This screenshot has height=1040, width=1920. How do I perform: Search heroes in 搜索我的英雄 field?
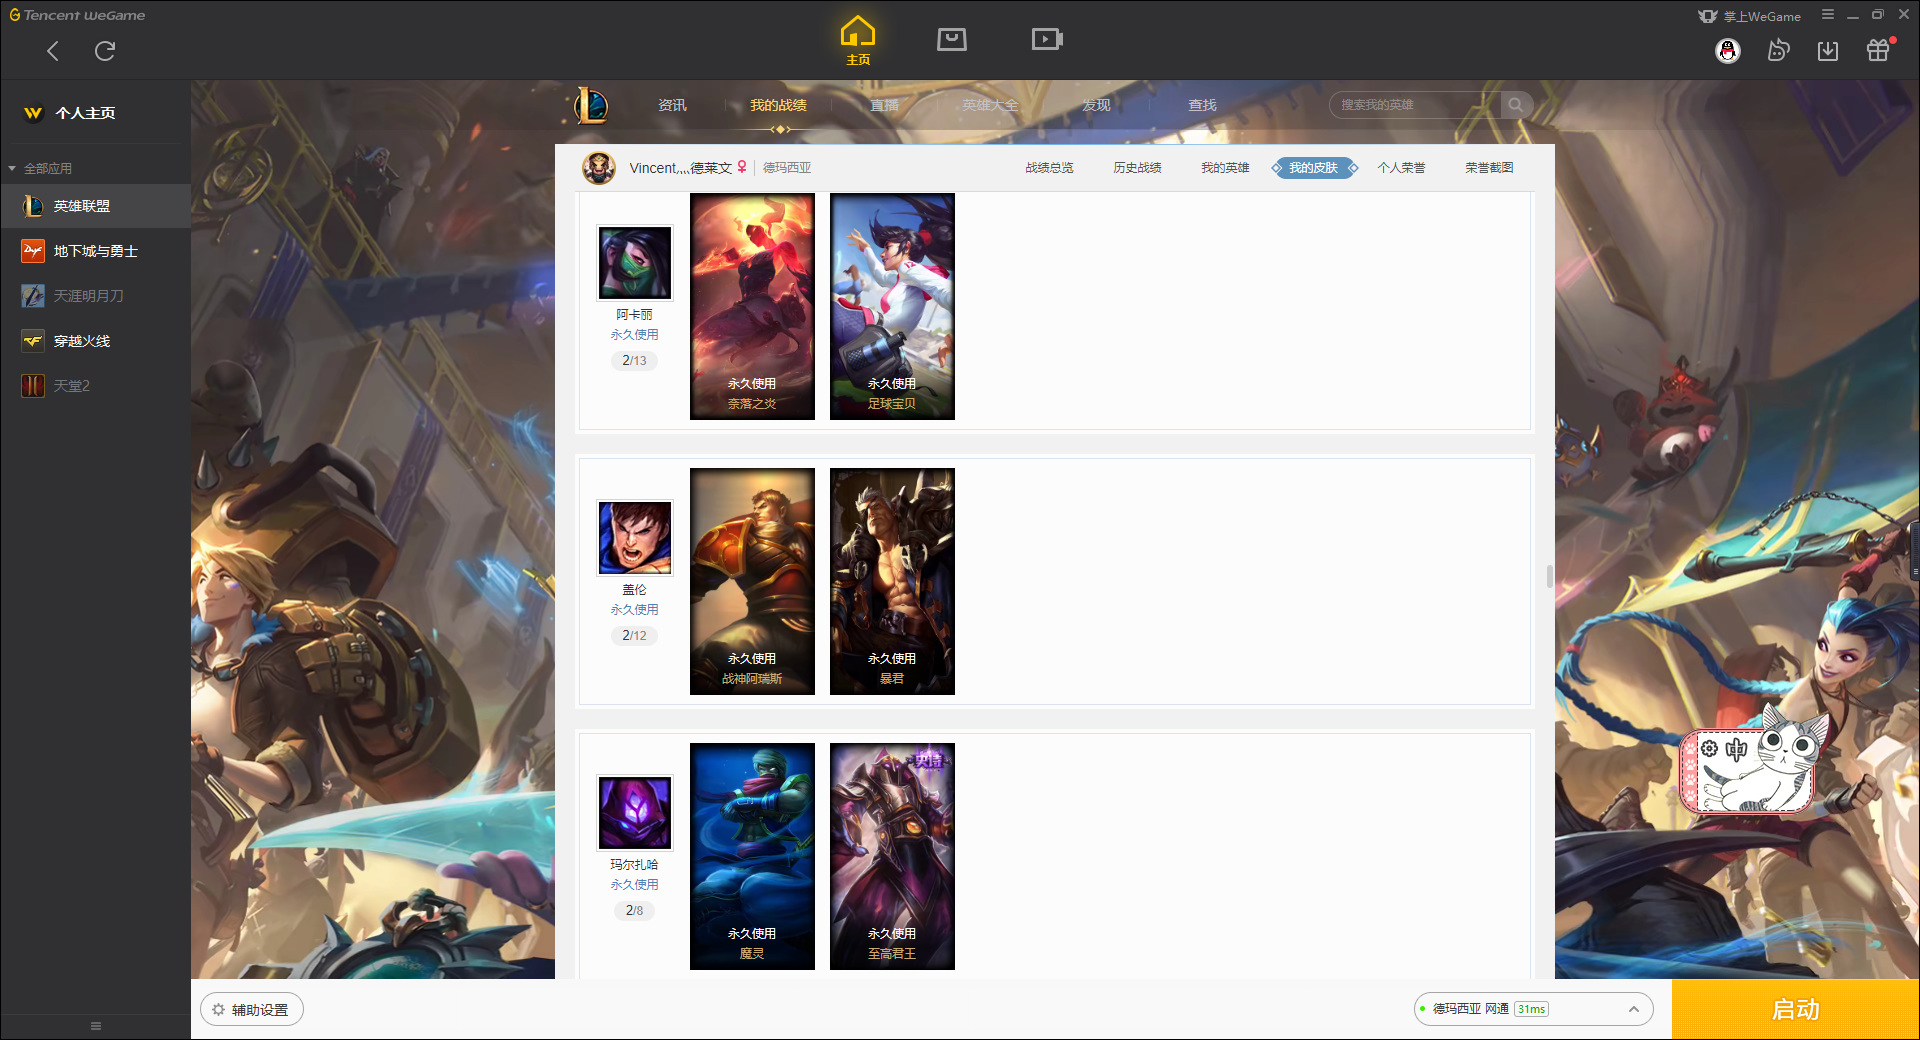point(1415,105)
